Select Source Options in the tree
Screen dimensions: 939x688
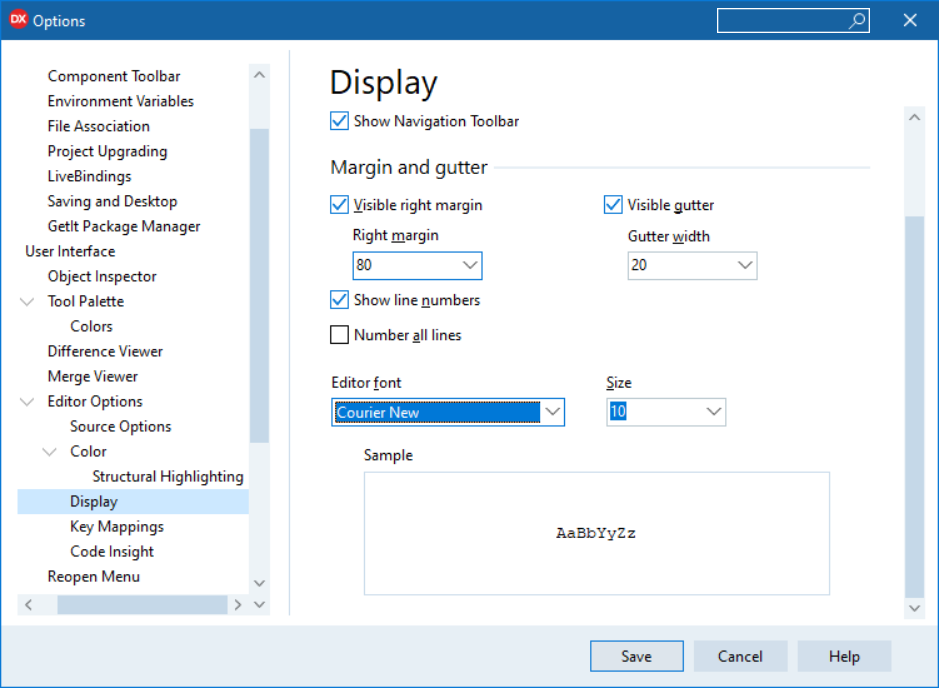click(120, 426)
